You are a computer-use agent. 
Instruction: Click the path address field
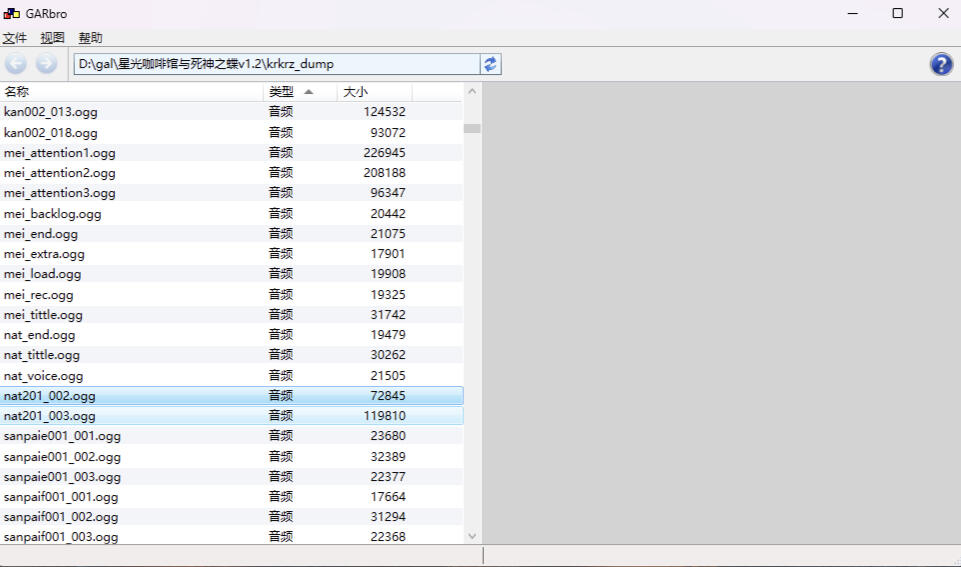click(276, 64)
